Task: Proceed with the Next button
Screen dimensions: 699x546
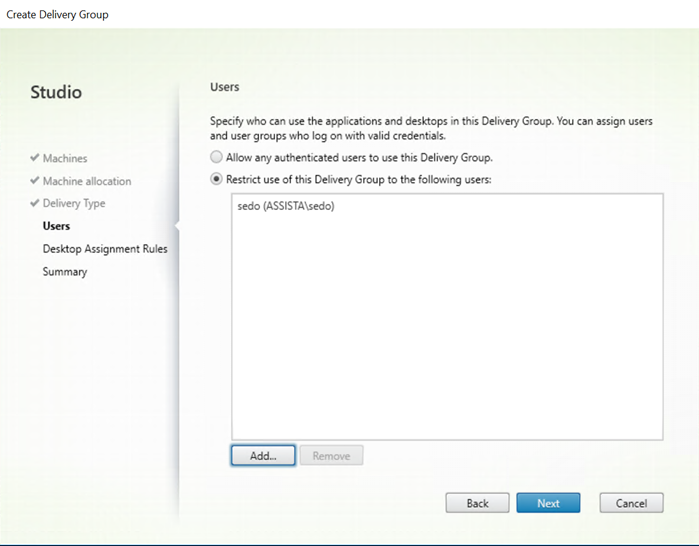Action: point(548,503)
